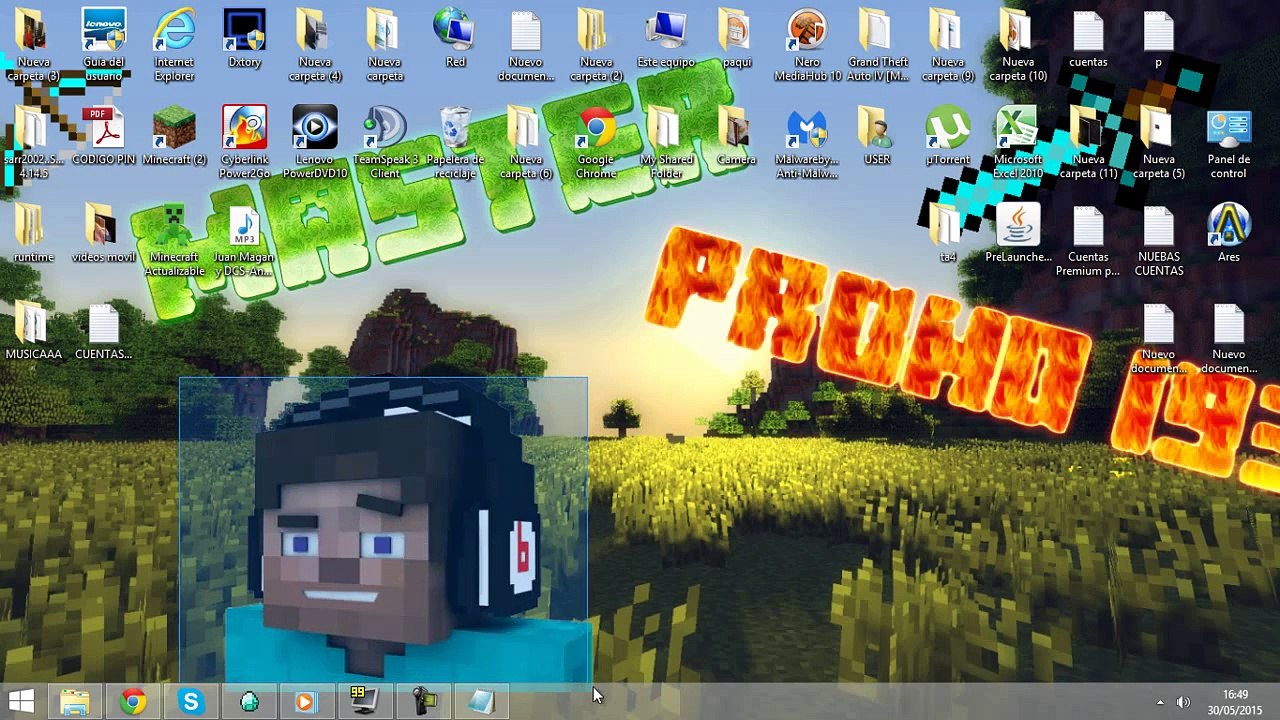Image resolution: width=1280 pixels, height=720 pixels.
Task: Select the Lenovo PowerDVD10 shortcut
Action: pyautogui.click(x=315, y=142)
